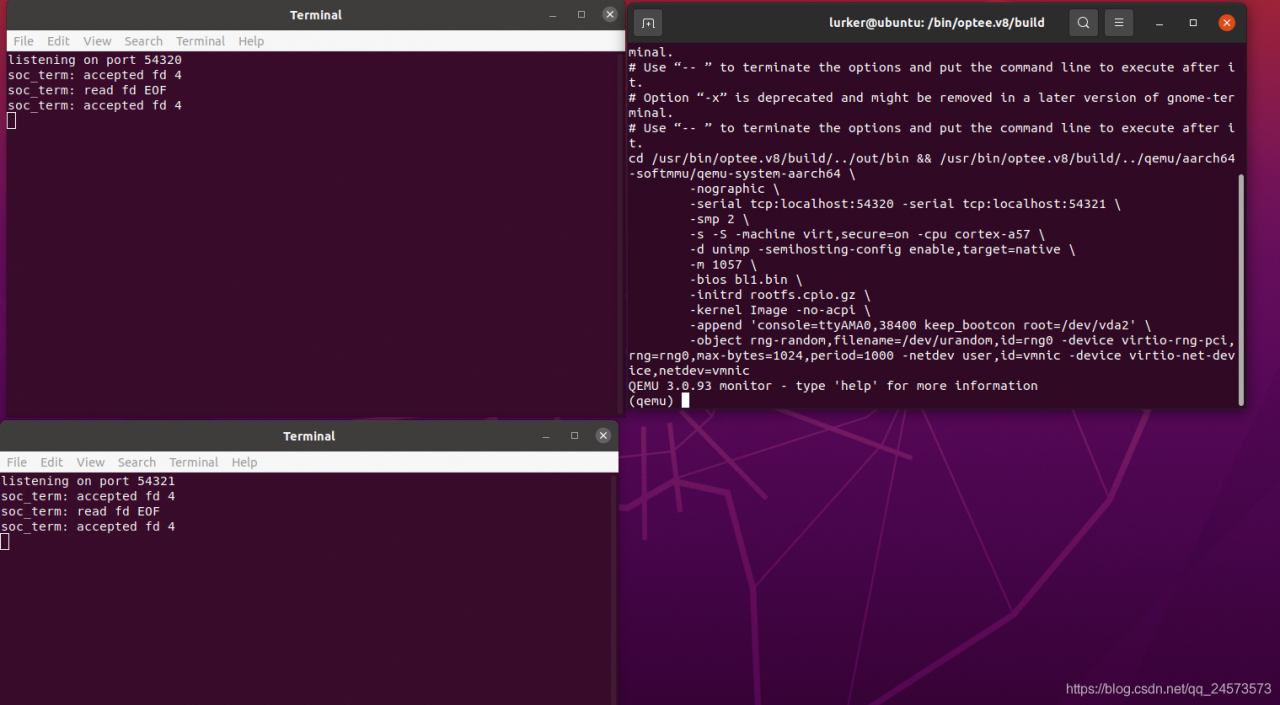The height and width of the screenshot is (705, 1280).
Task: Click the port 54320 Terminal title bar text
Action: pyautogui.click(x=316, y=15)
